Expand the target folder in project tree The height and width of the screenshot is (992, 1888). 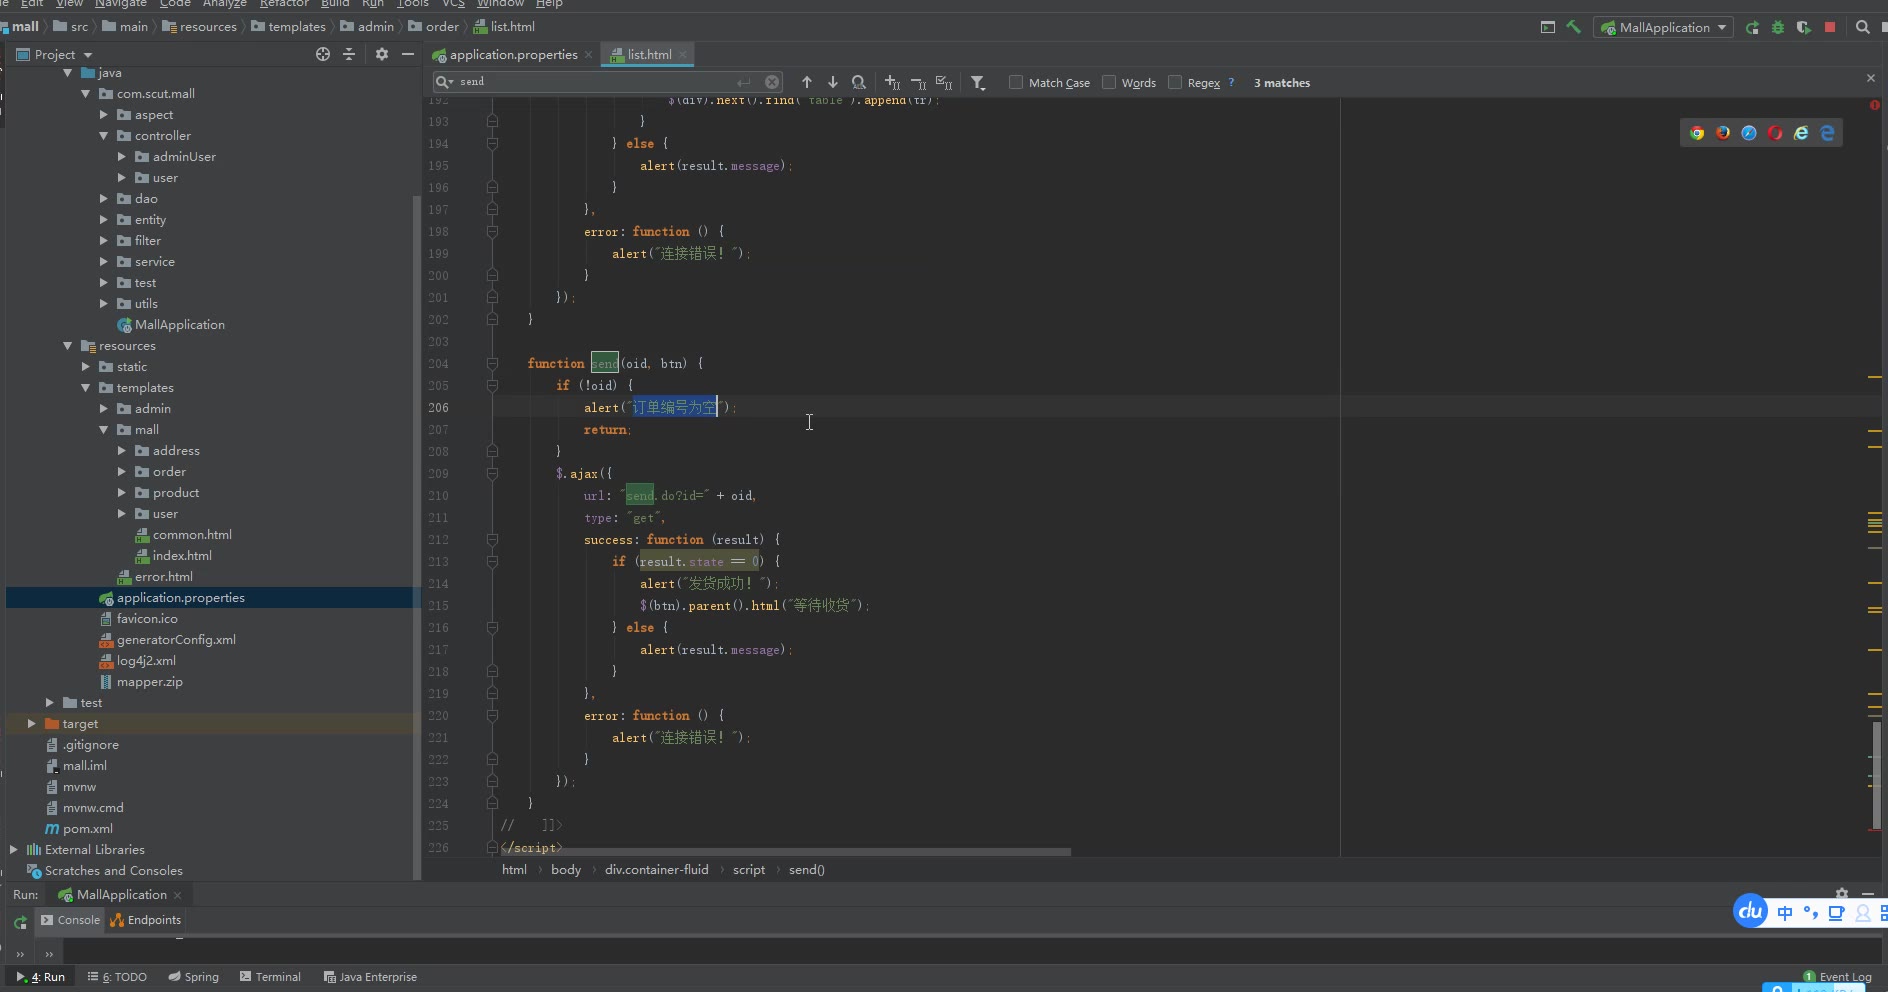pyautogui.click(x=32, y=724)
